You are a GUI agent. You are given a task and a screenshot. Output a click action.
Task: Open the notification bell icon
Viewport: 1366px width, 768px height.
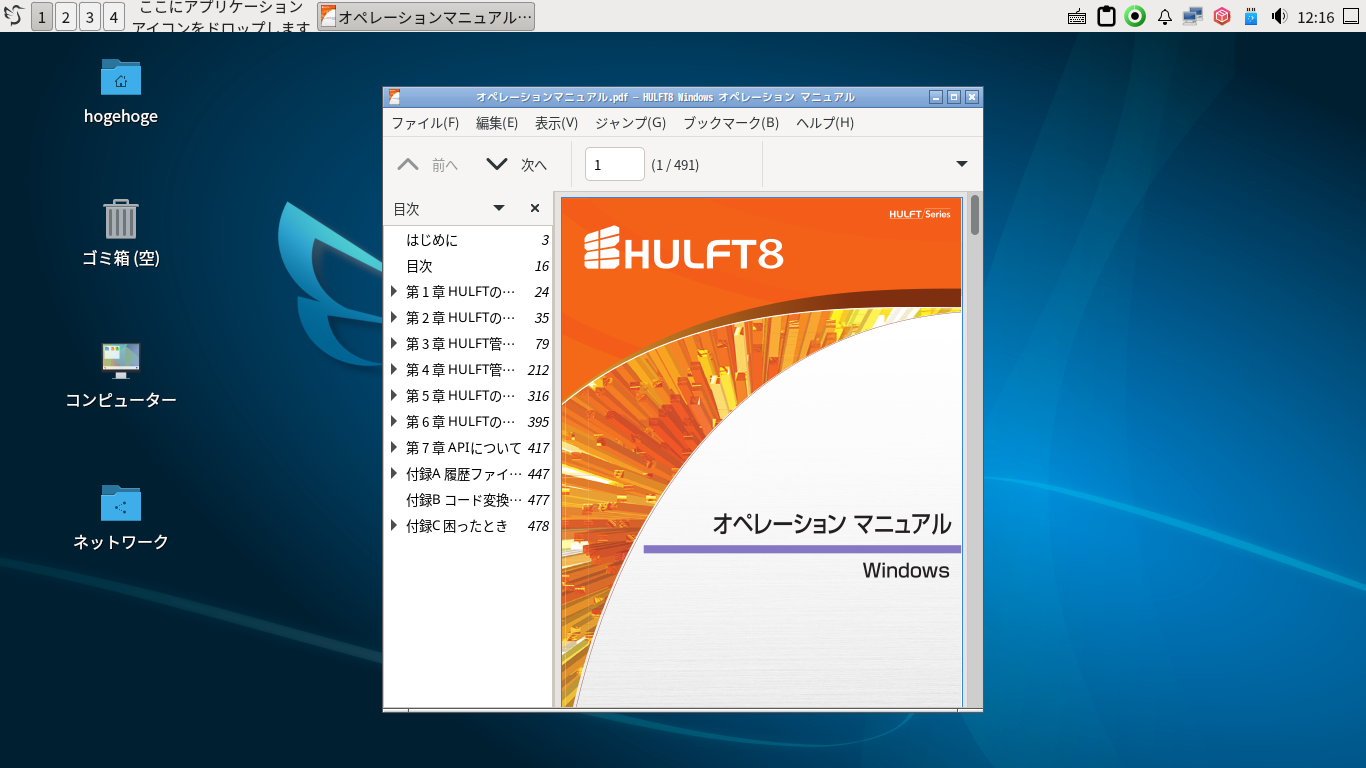pyautogui.click(x=1164, y=17)
